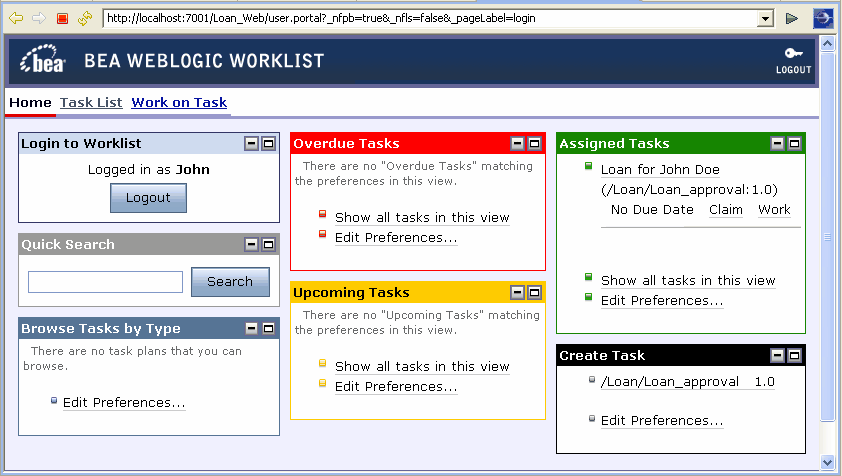842x476 pixels.
Task: Click the Search button in Quick Search
Action: (x=230, y=282)
